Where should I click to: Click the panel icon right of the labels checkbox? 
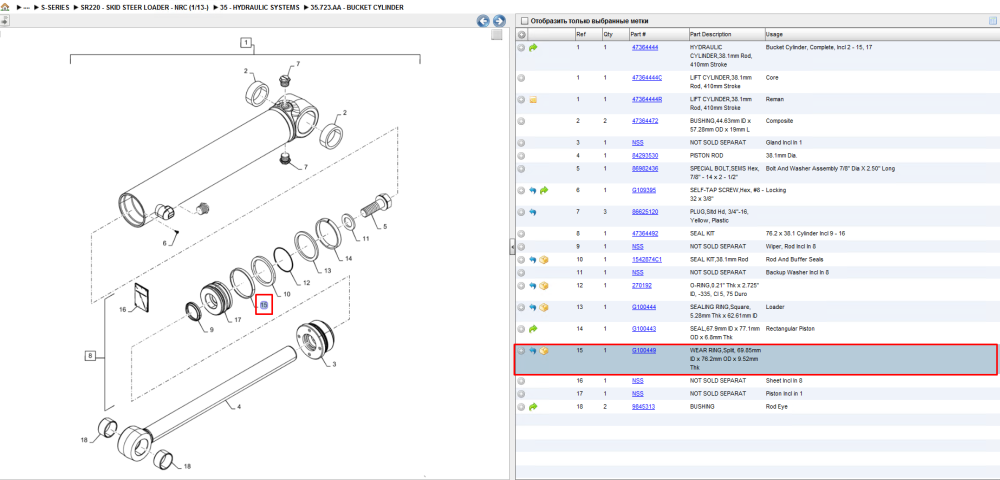[x=992, y=21]
